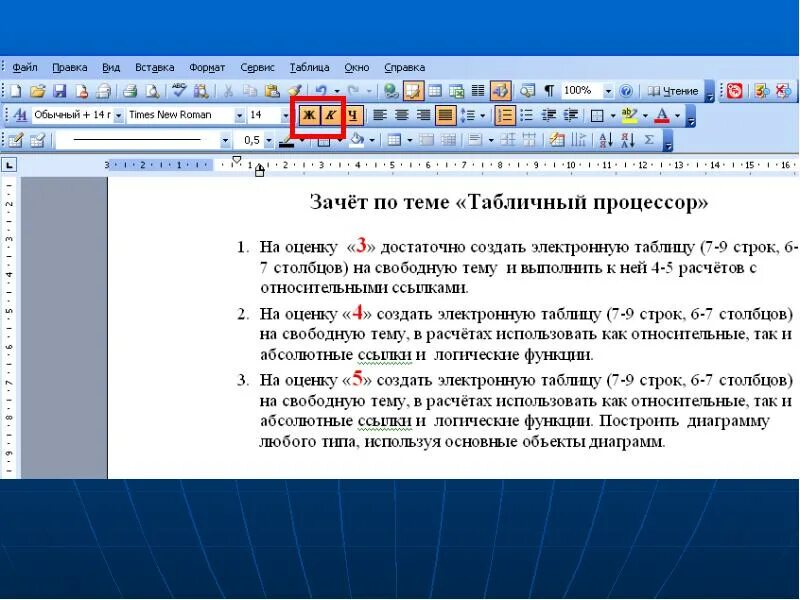
Task: Increase the paragraph indent
Action: click(x=571, y=116)
